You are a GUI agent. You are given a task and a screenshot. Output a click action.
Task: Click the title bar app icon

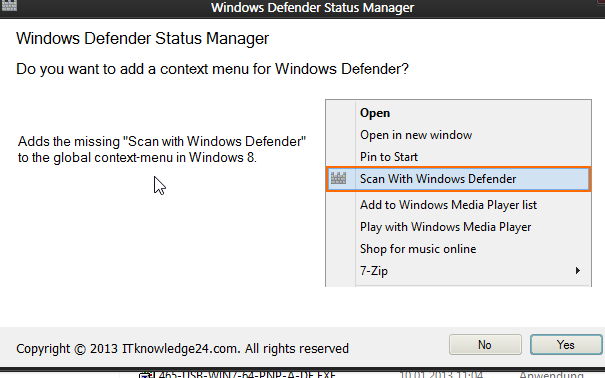(x=9, y=5)
